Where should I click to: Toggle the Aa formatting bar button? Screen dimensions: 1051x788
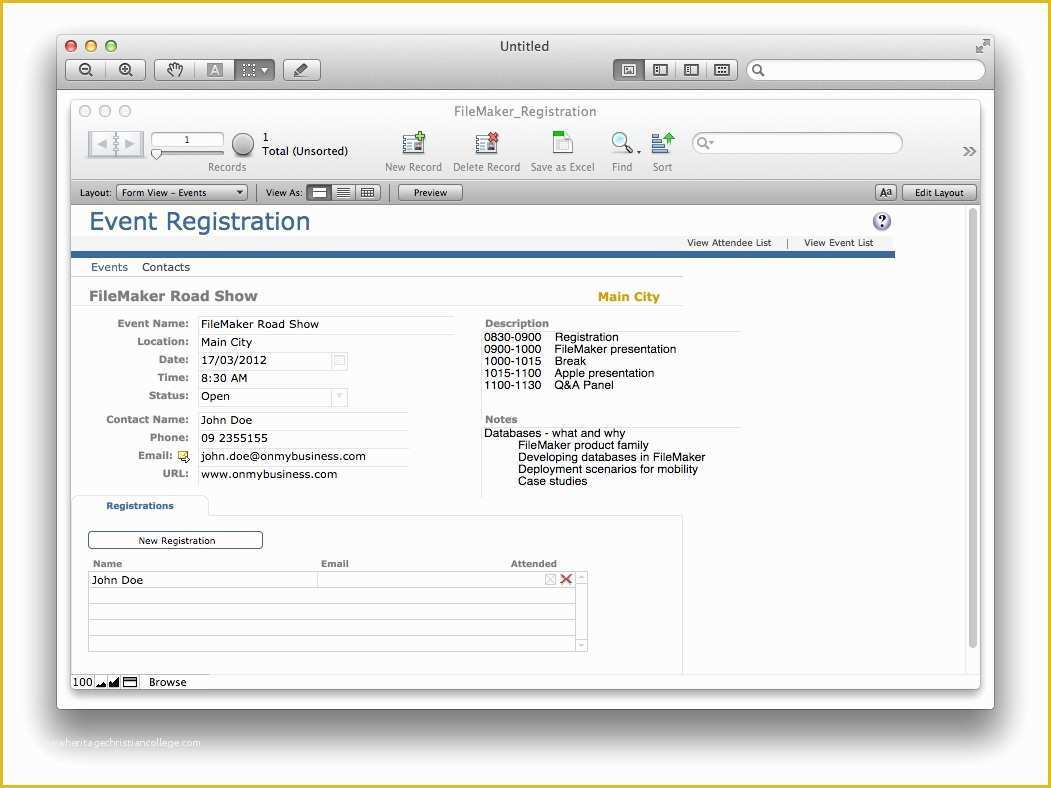pos(885,192)
